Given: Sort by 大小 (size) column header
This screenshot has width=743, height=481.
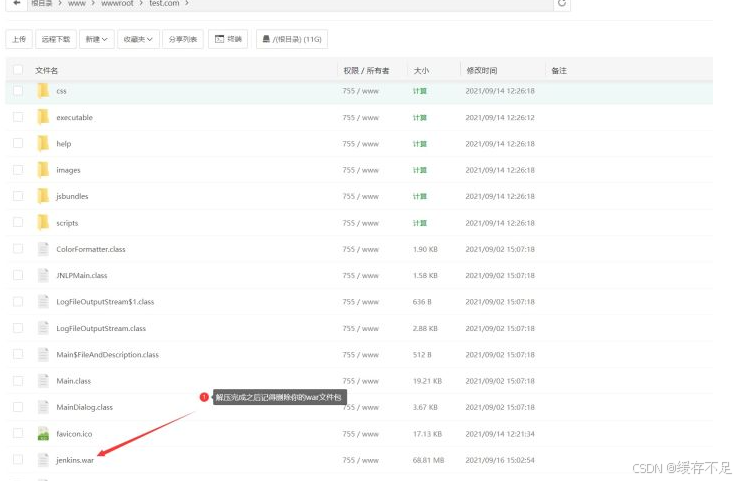Looking at the screenshot, I should tap(421, 71).
